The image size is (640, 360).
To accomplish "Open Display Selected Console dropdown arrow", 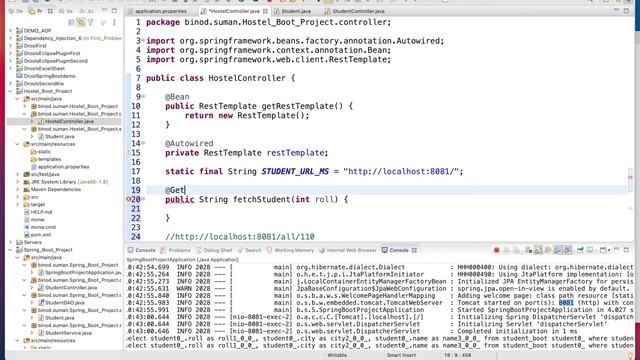I will pyautogui.click(x=596, y=250).
